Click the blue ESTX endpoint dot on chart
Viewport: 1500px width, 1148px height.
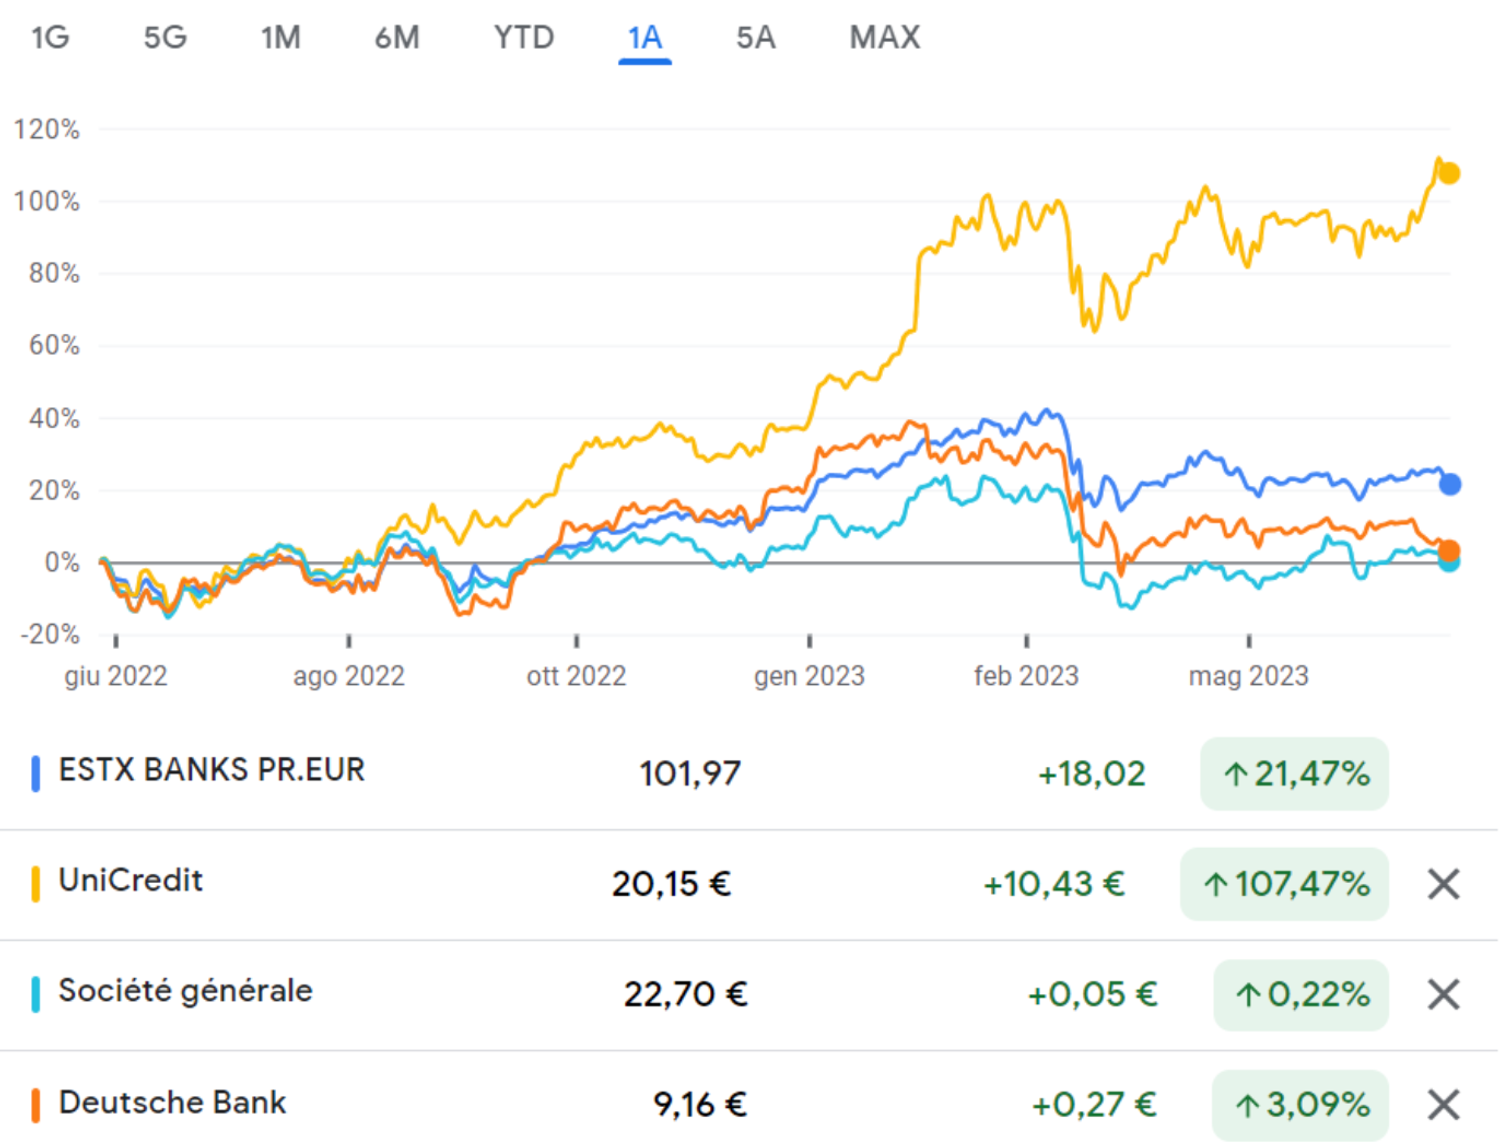[1450, 484]
